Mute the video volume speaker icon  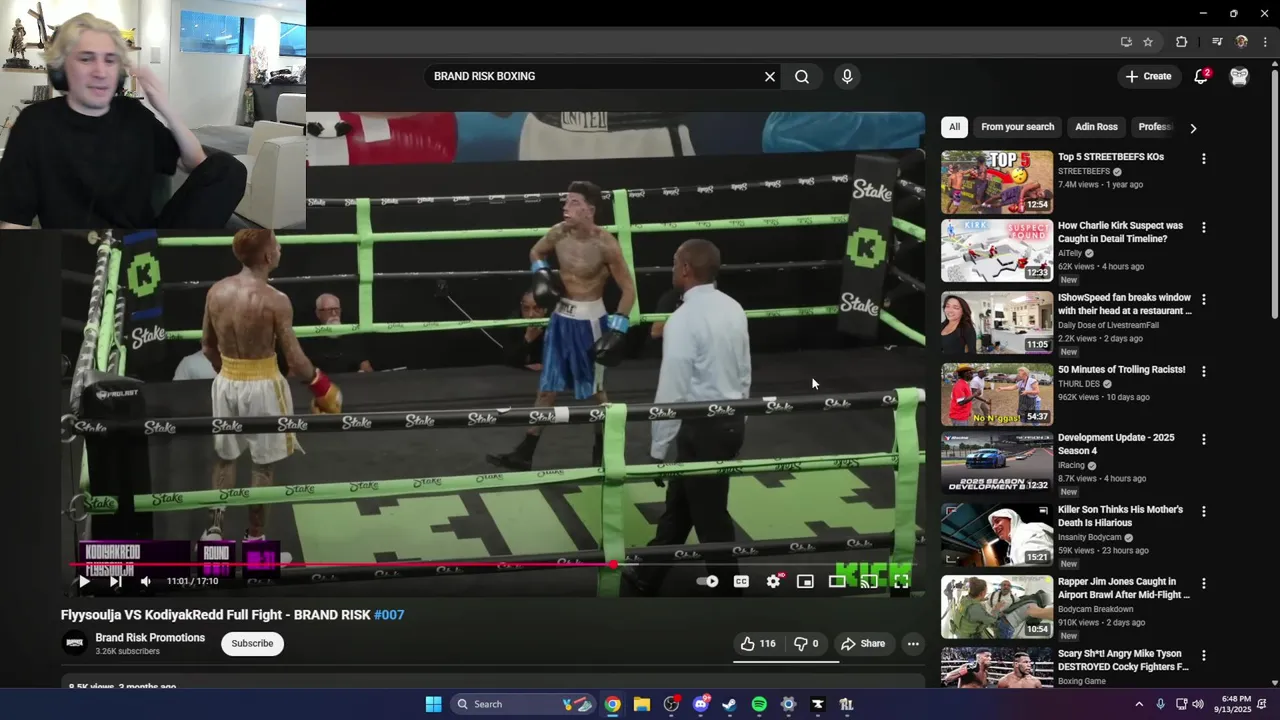click(146, 581)
